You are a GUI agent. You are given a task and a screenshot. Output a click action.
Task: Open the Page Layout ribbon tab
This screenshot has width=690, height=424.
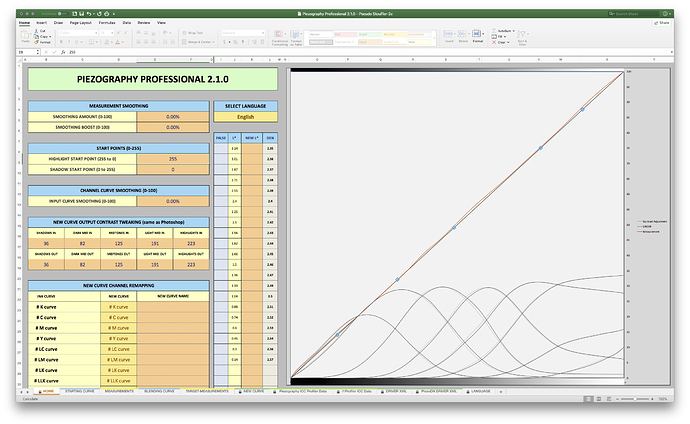[x=81, y=22]
